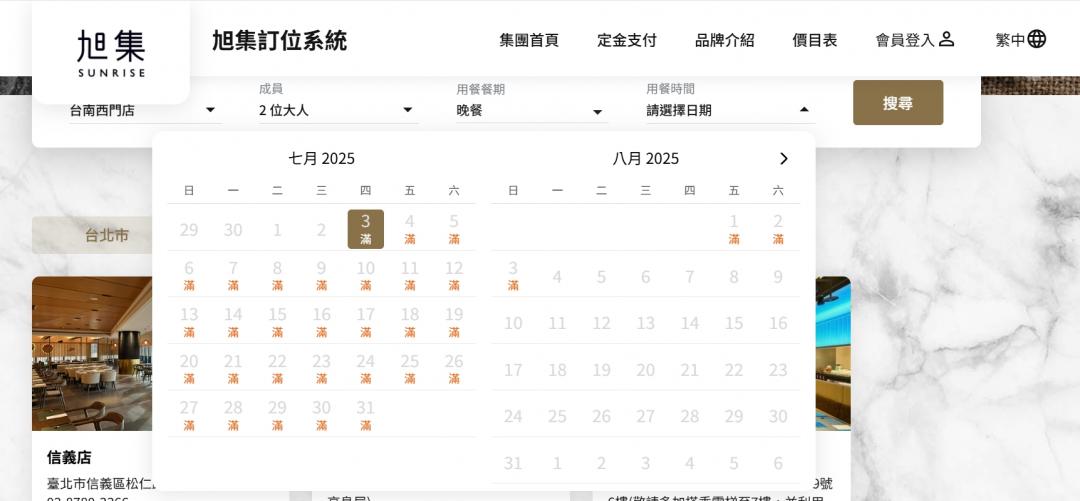Select July 4 in calendar
1080x501 pixels.
pos(410,229)
